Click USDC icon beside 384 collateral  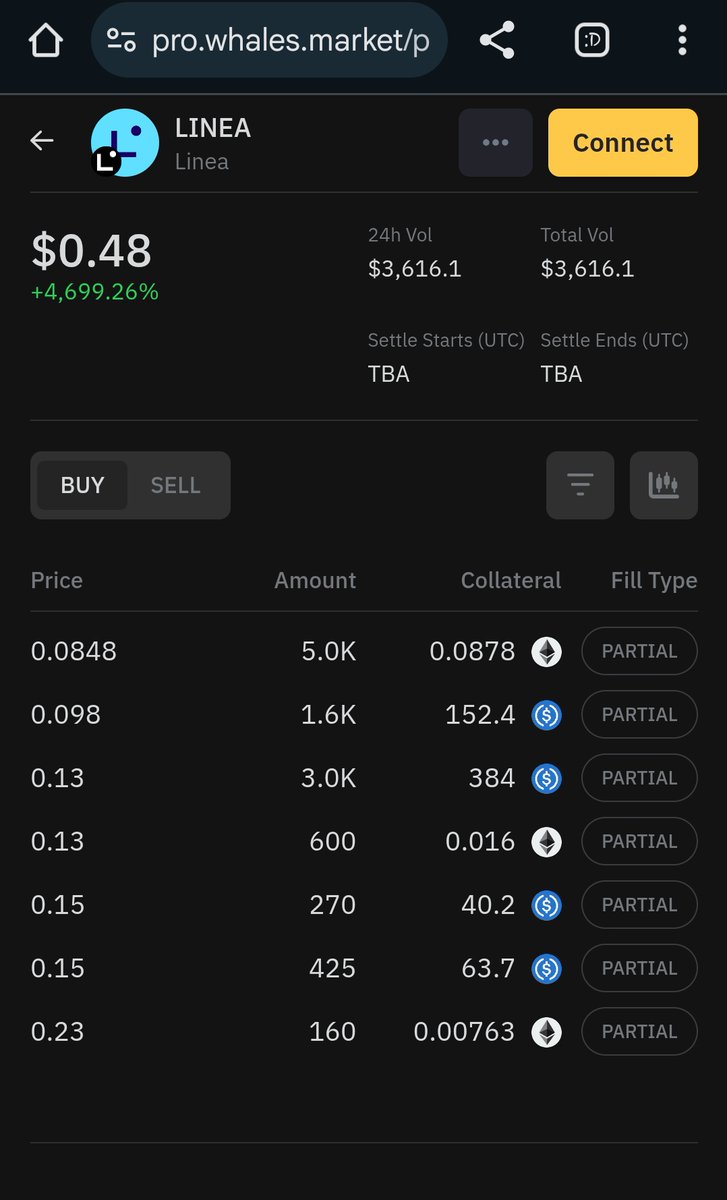[546, 778]
